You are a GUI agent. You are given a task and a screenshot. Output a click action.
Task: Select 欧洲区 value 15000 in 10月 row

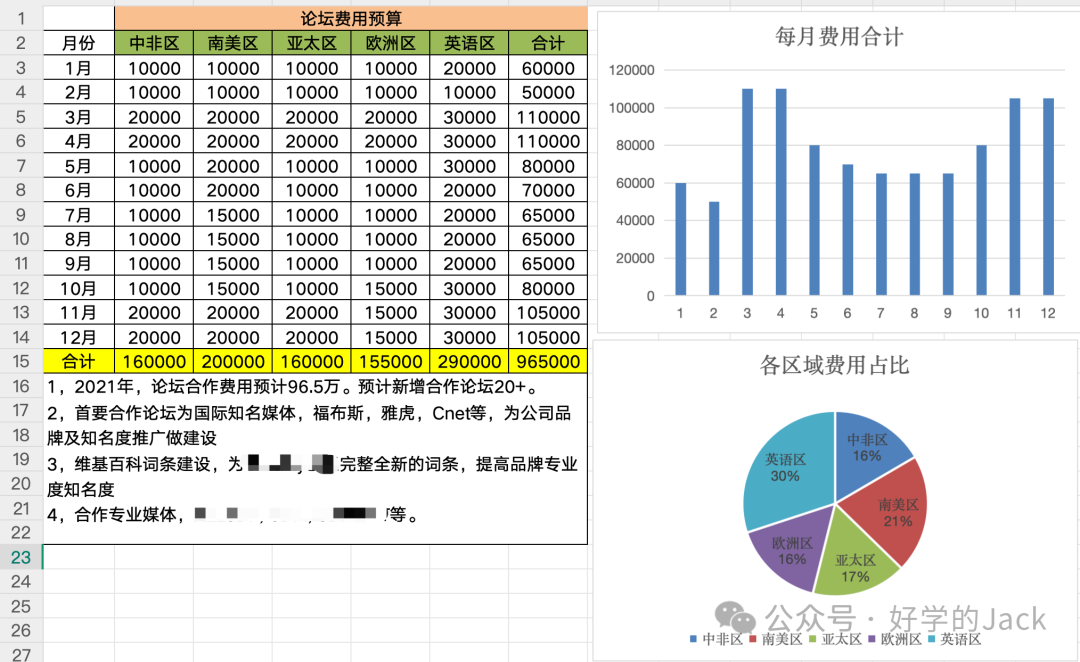[391, 288]
